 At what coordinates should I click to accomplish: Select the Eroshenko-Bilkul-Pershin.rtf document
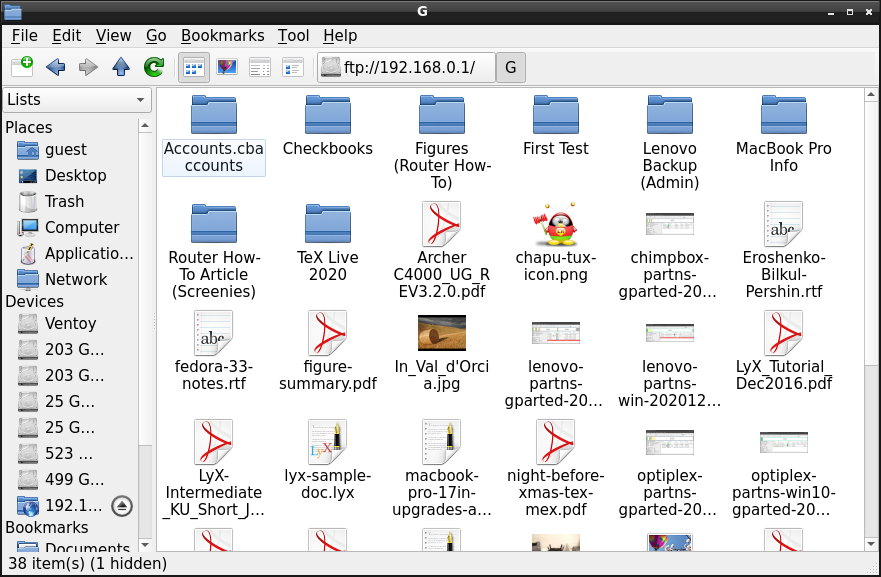784,251
